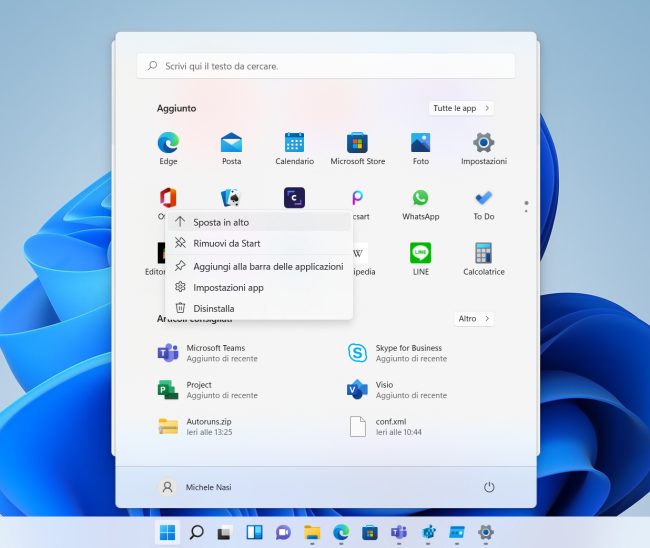Open Settings gear on the taskbar
The height and width of the screenshot is (548, 650).
point(486,532)
